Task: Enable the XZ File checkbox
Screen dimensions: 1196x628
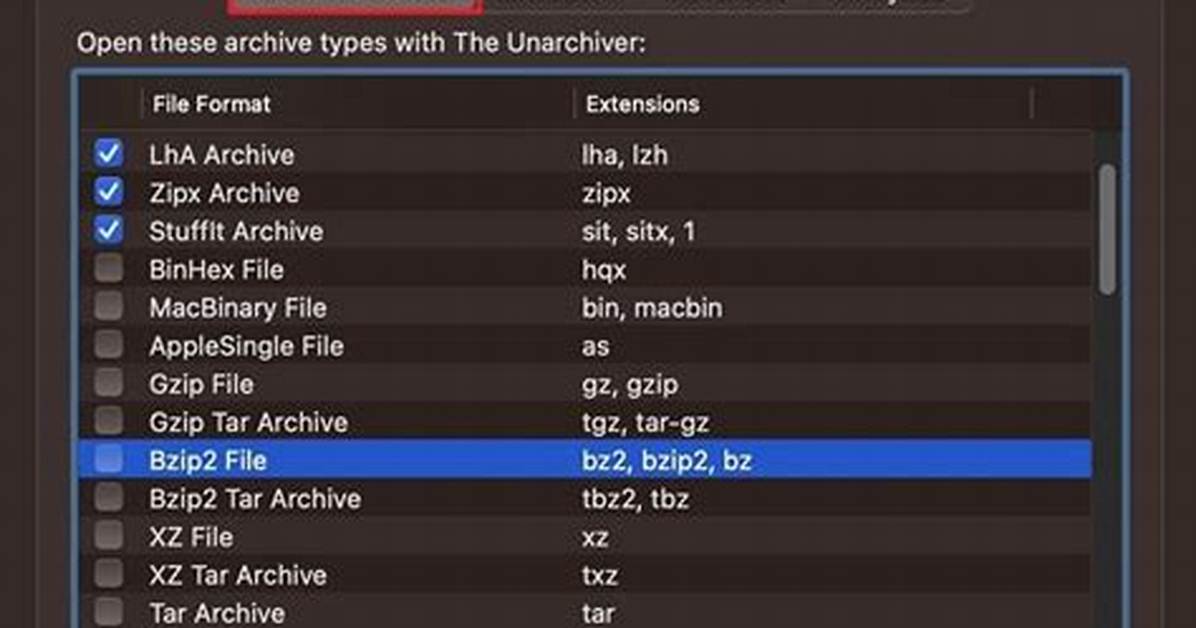Action: [x=108, y=535]
